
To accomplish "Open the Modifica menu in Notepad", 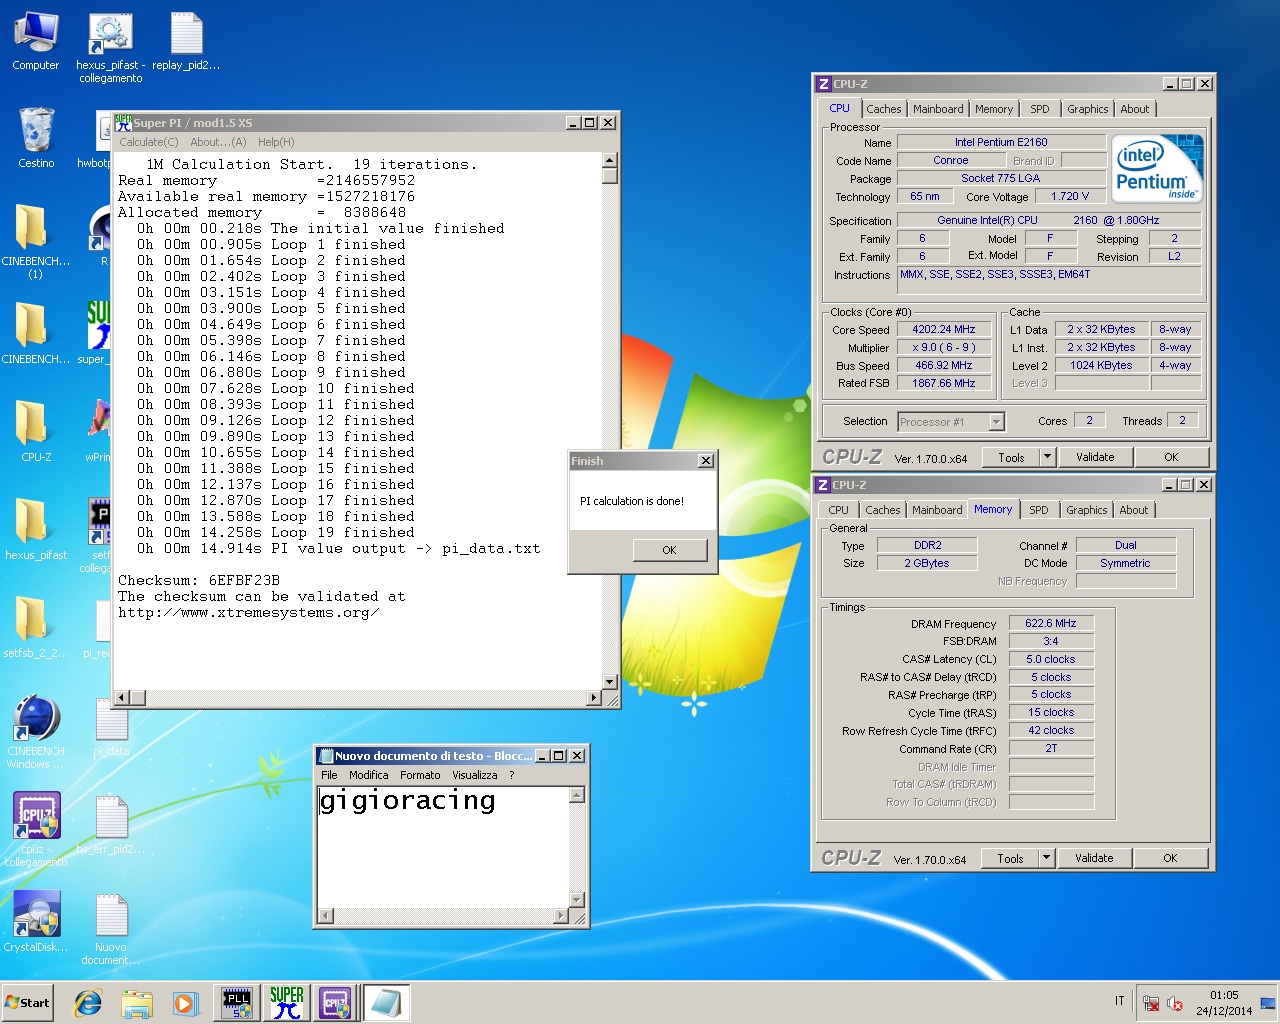I will tap(369, 775).
